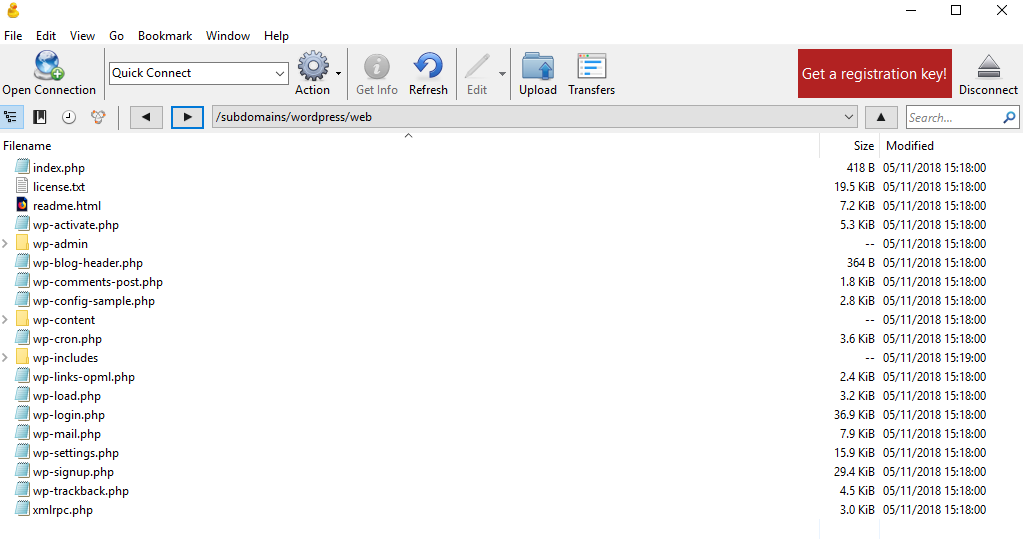Open the View menu
This screenshot has height=539, width=1023.
point(82,36)
